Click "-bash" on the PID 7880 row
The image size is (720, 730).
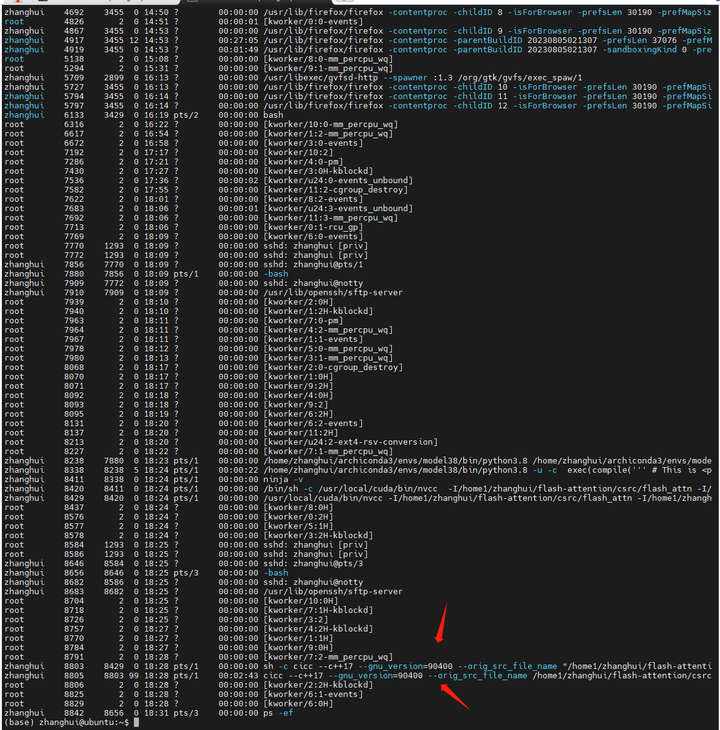pyautogui.click(x=276, y=274)
